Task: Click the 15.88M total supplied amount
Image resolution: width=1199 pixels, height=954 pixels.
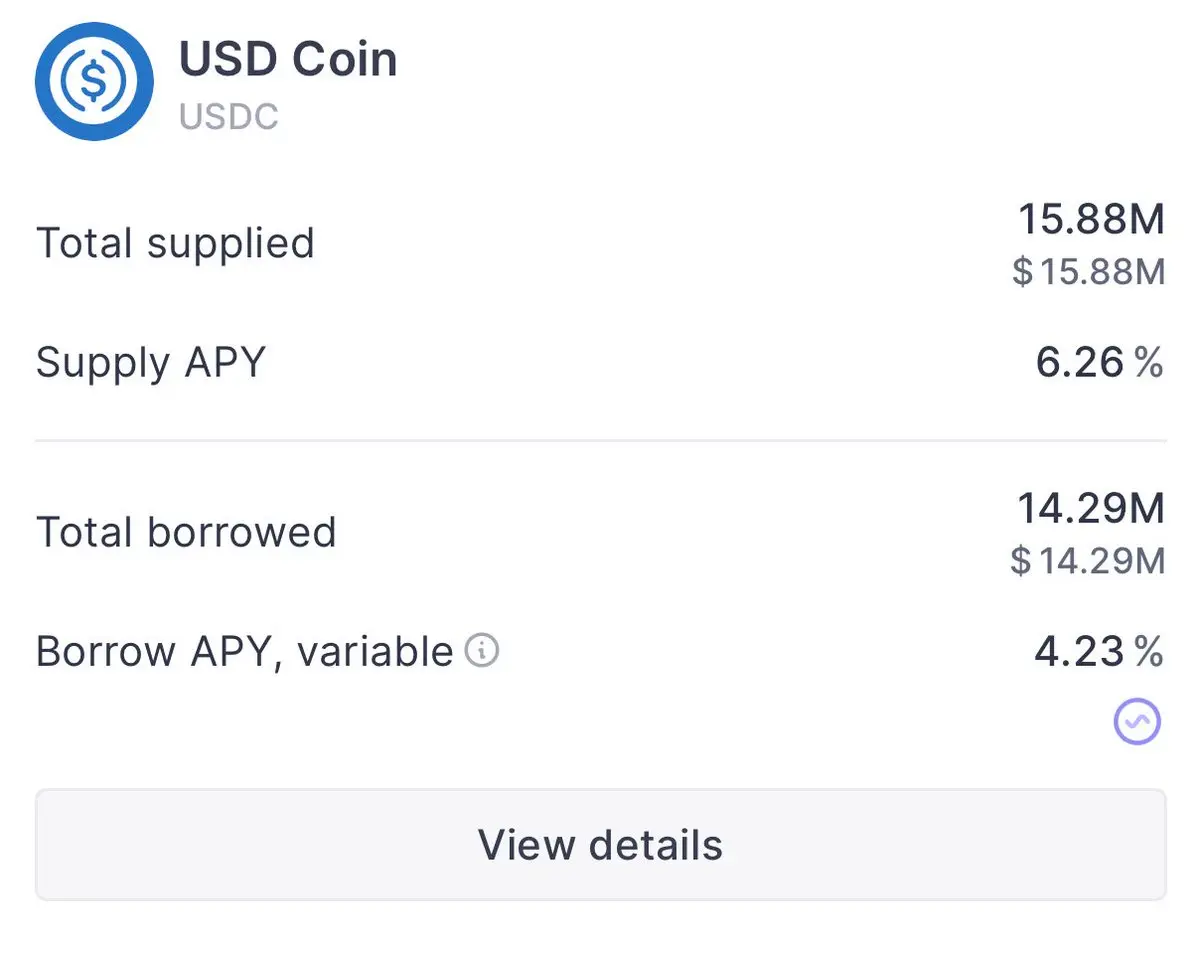Action: tap(1091, 219)
